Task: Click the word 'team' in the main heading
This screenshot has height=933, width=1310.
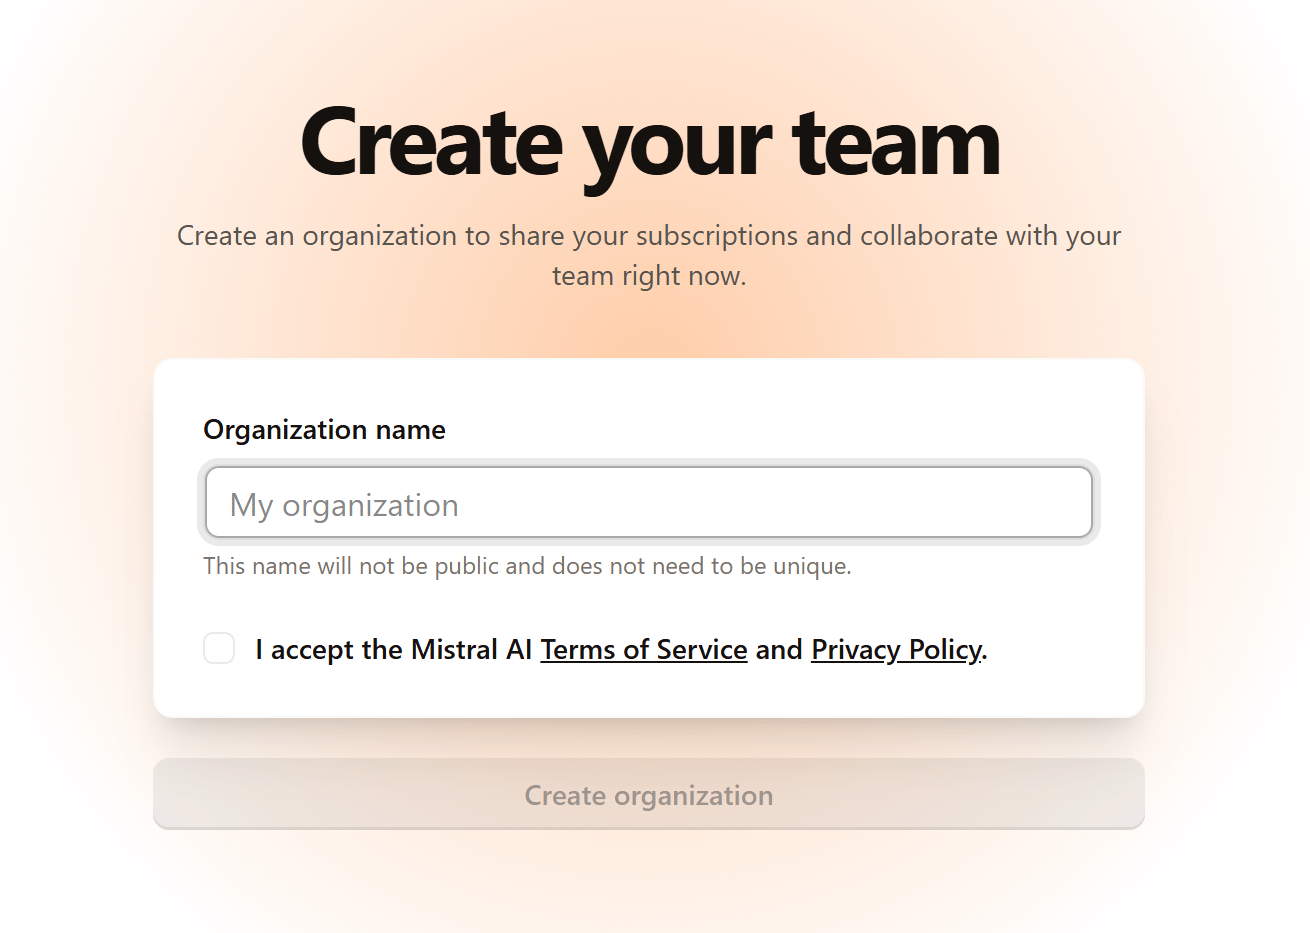Action: click(x=896, y=143)
